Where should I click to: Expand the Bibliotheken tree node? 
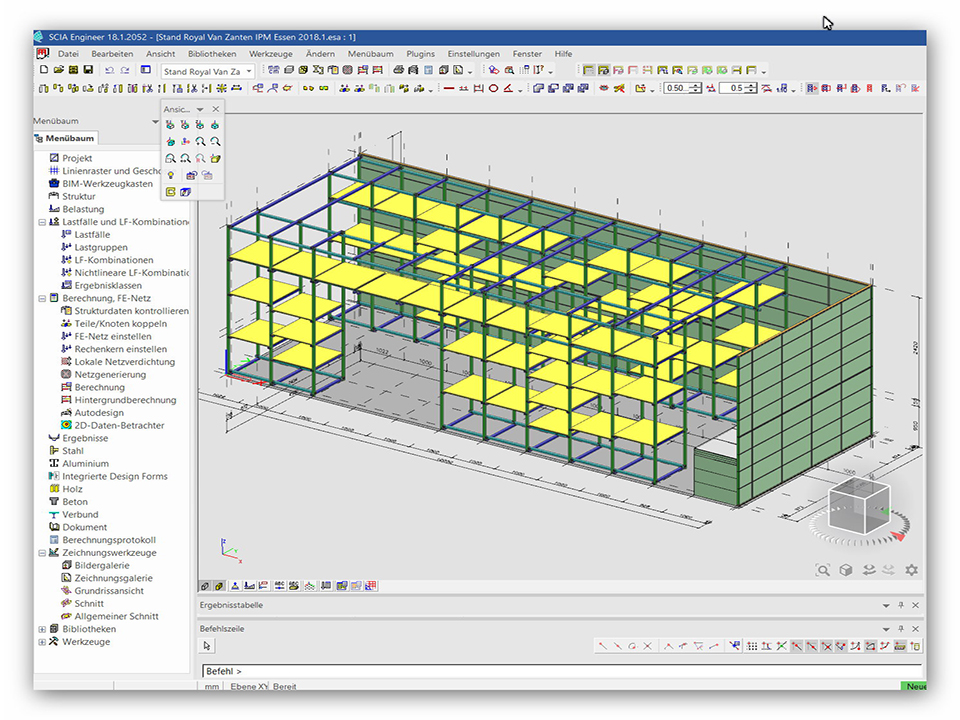point(42,629)
